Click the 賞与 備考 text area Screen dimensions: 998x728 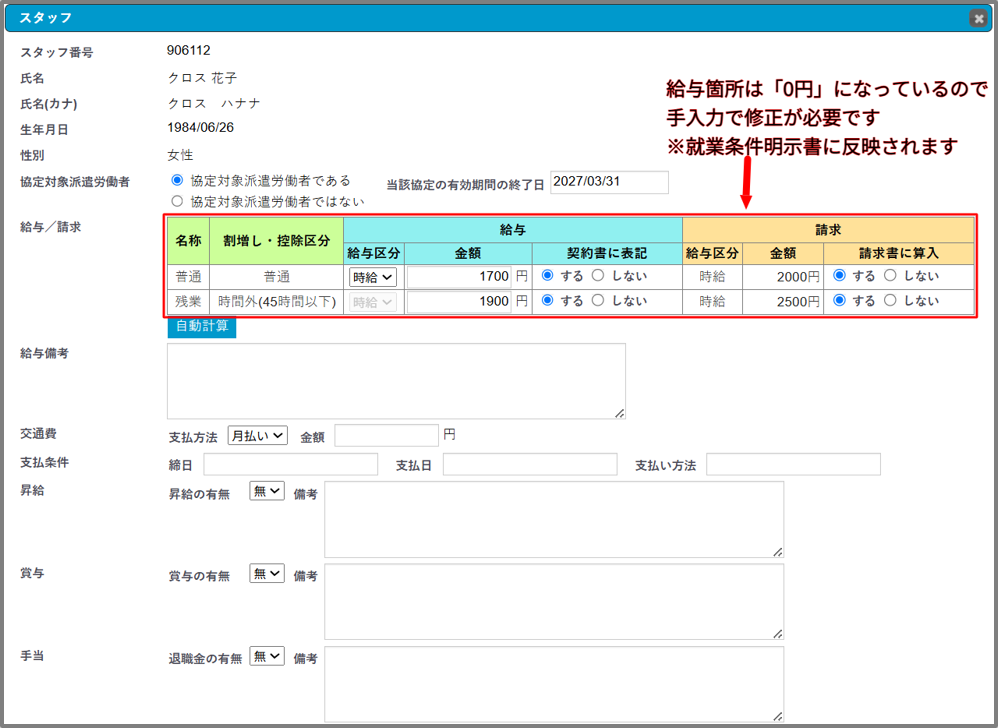pyautogui.click(x=554, y=602)
